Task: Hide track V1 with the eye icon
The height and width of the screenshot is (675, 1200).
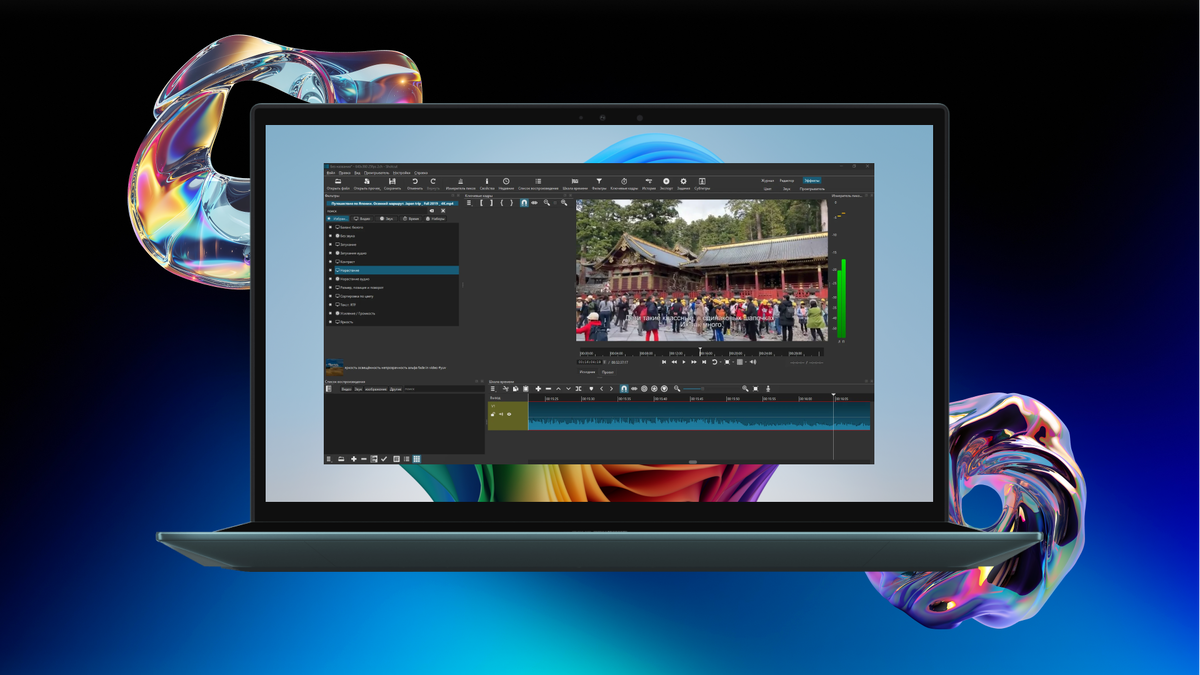Action: (509, 414)
